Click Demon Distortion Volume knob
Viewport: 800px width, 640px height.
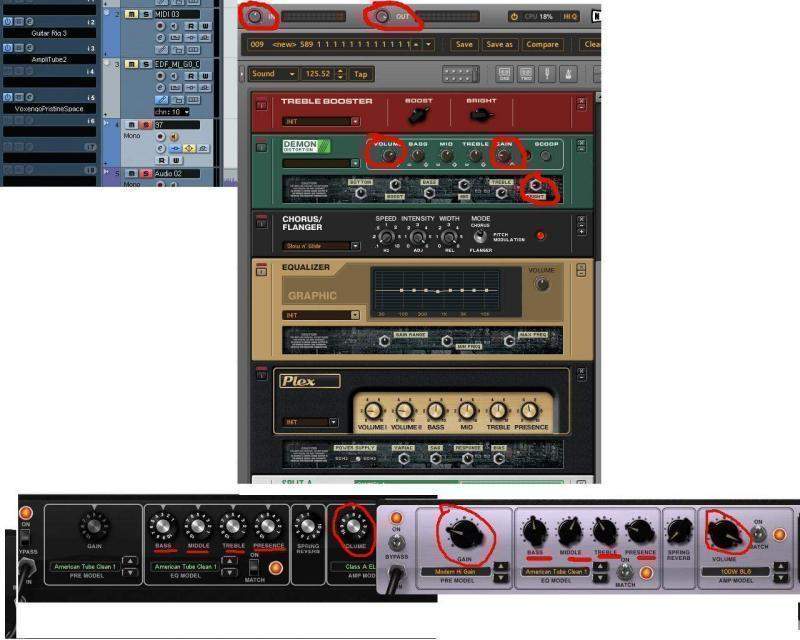point(389,156)
